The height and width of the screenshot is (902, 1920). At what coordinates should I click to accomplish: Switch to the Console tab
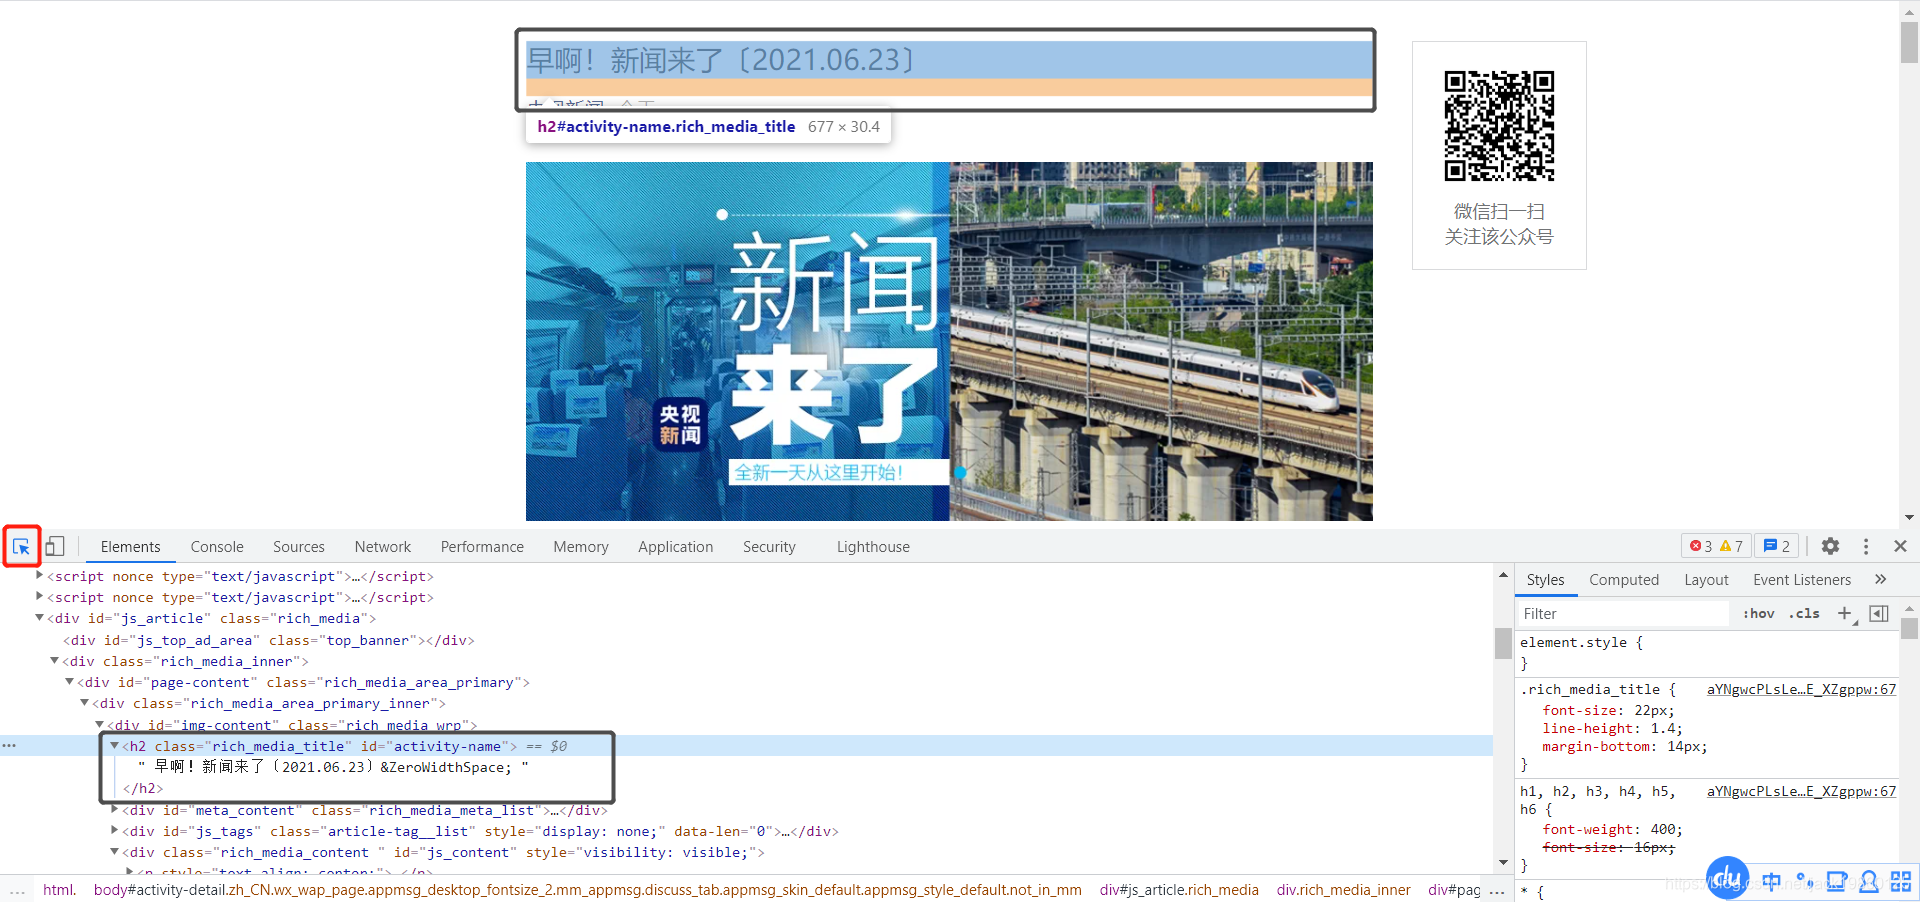pyautogui.click(x=217, y=547)
